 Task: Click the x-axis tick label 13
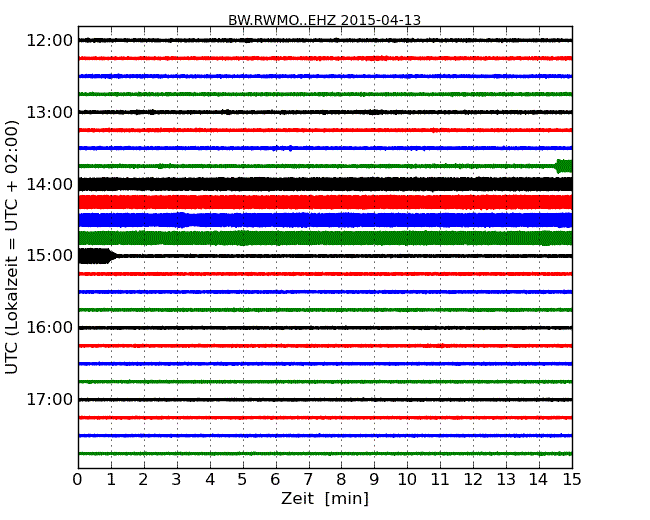pos(506,480)
